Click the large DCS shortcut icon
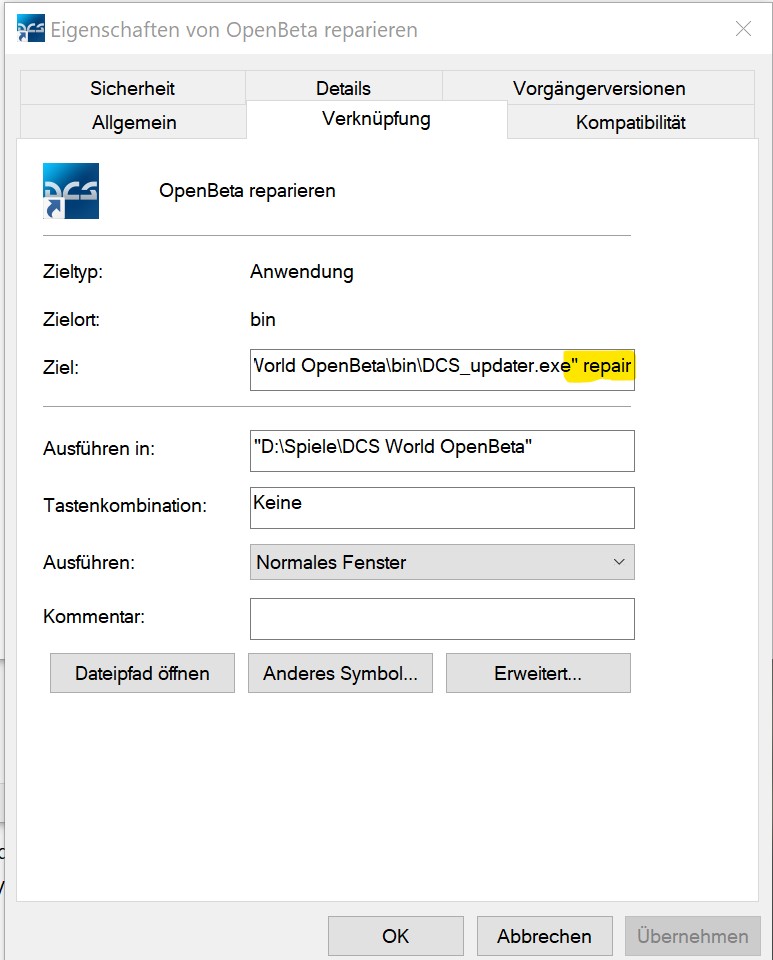Image resolution: width=773 pixels, height=960 pixels. (x=71, y=191)
